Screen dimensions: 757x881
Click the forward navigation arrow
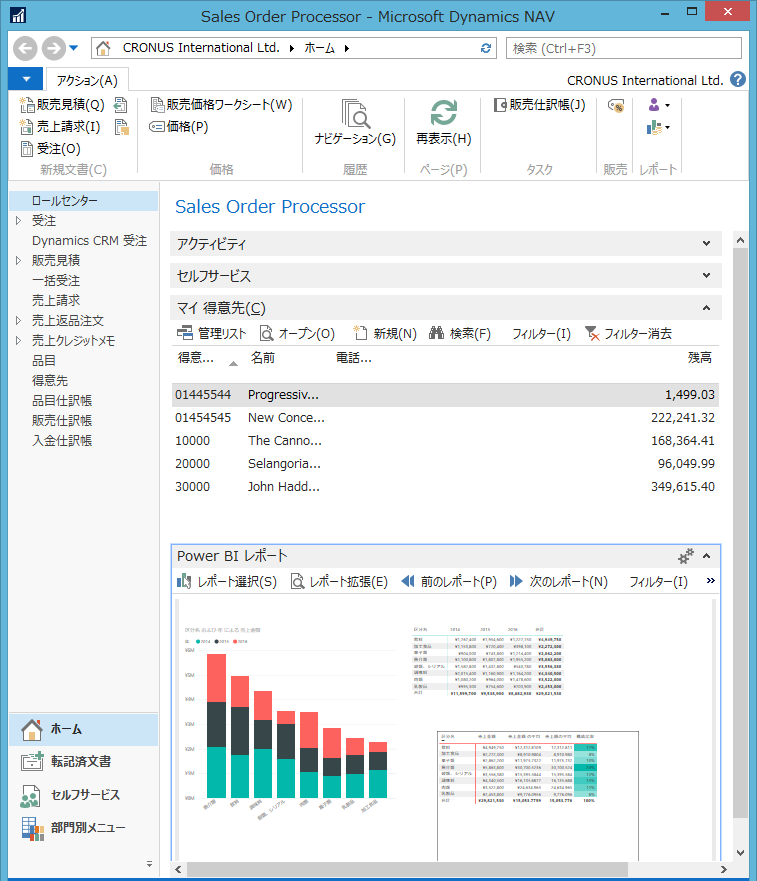click(53, 48)
